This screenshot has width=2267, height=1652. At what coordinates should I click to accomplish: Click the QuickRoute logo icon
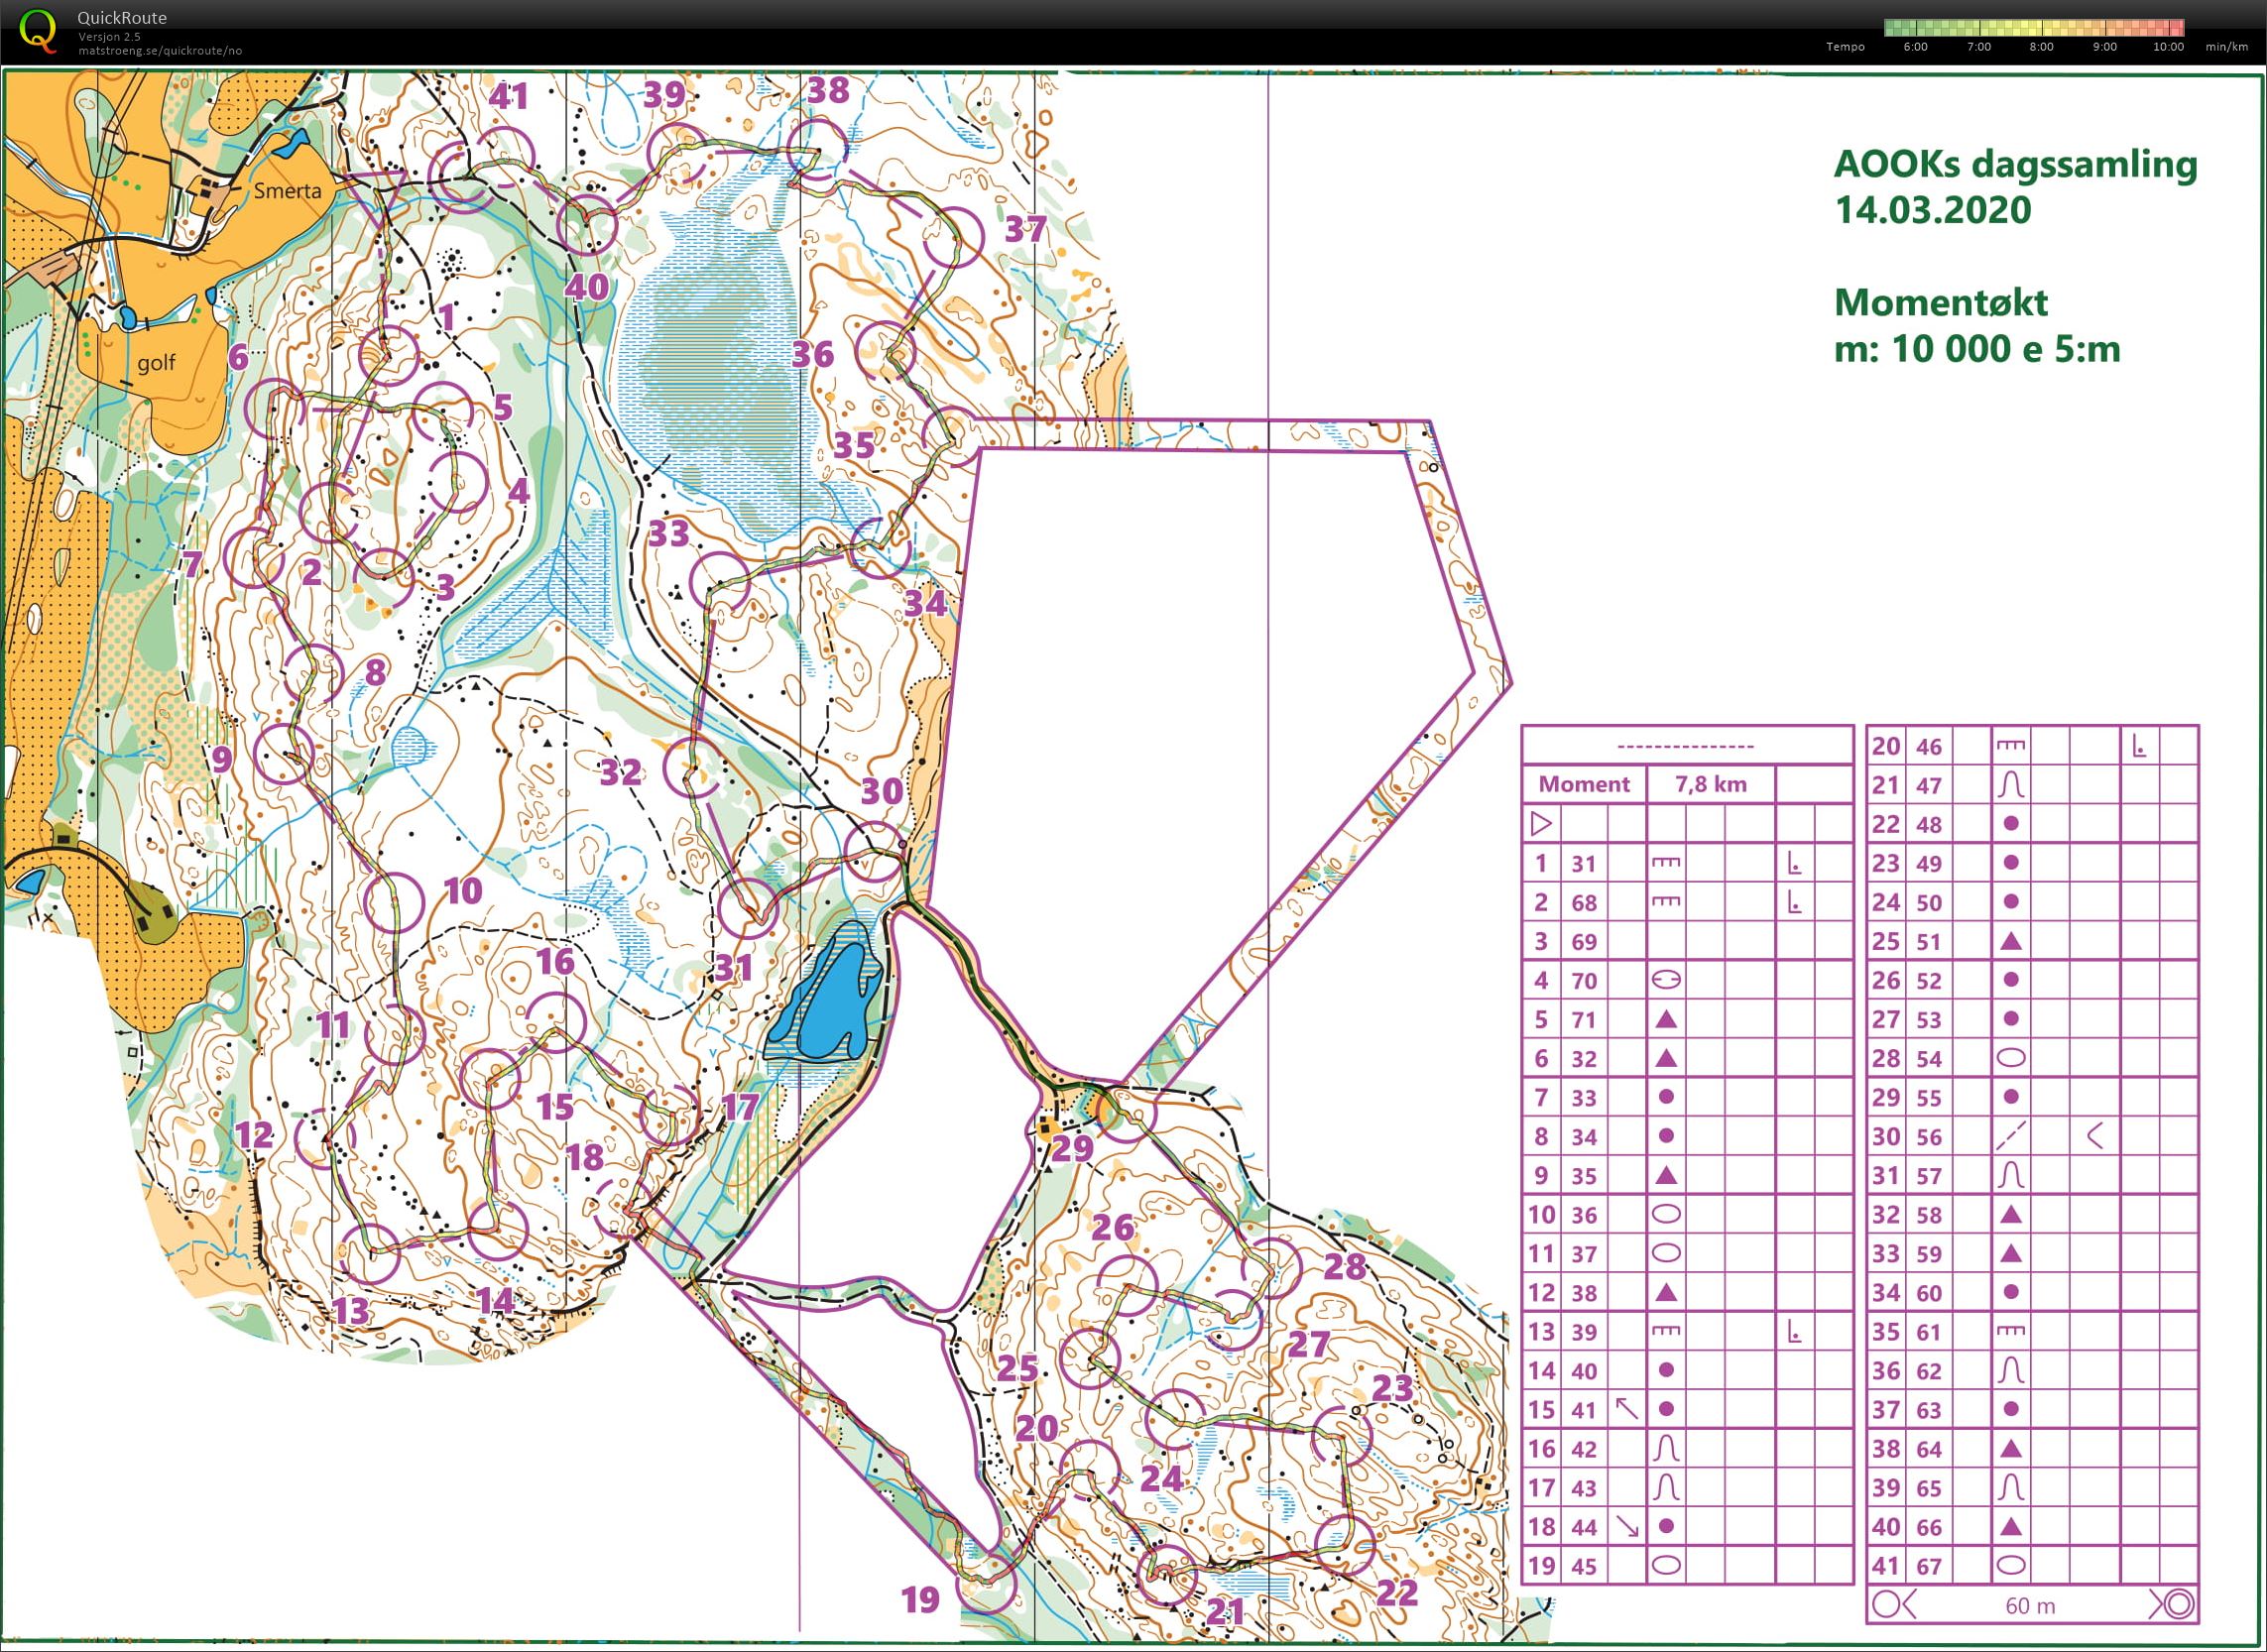tap(38, 30)
